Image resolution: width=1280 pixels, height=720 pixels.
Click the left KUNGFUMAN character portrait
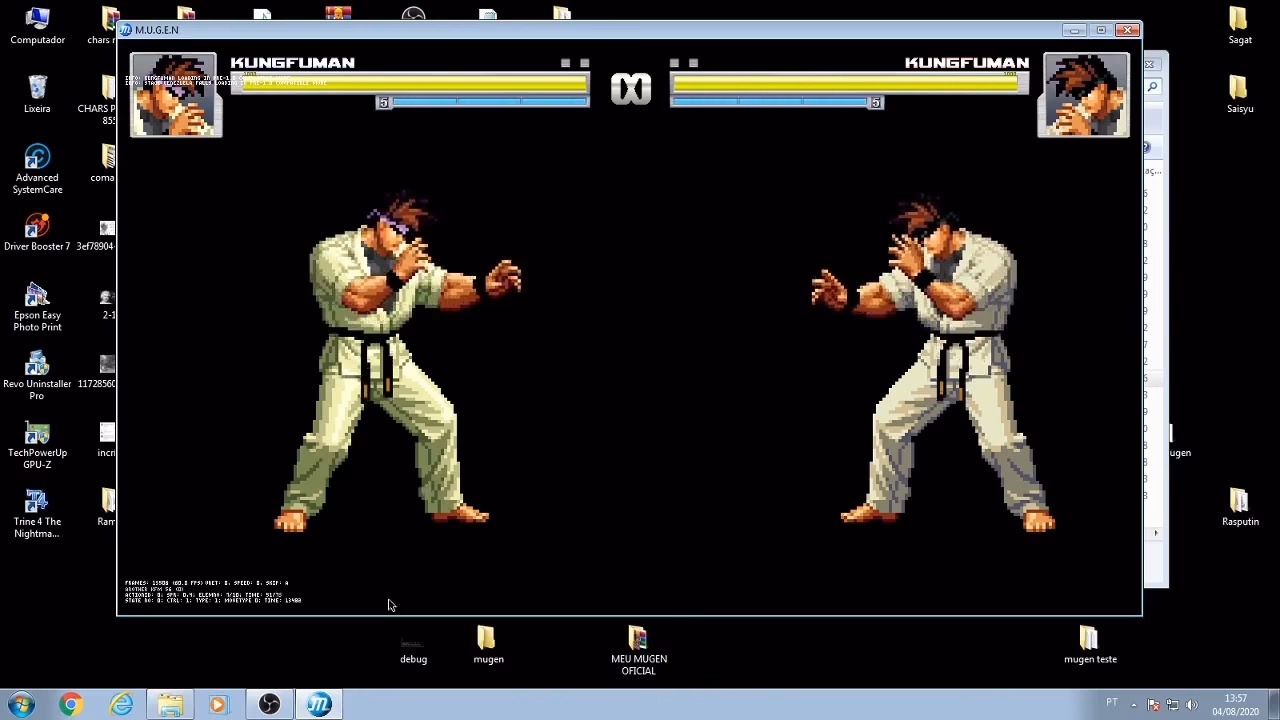point(175,95)
